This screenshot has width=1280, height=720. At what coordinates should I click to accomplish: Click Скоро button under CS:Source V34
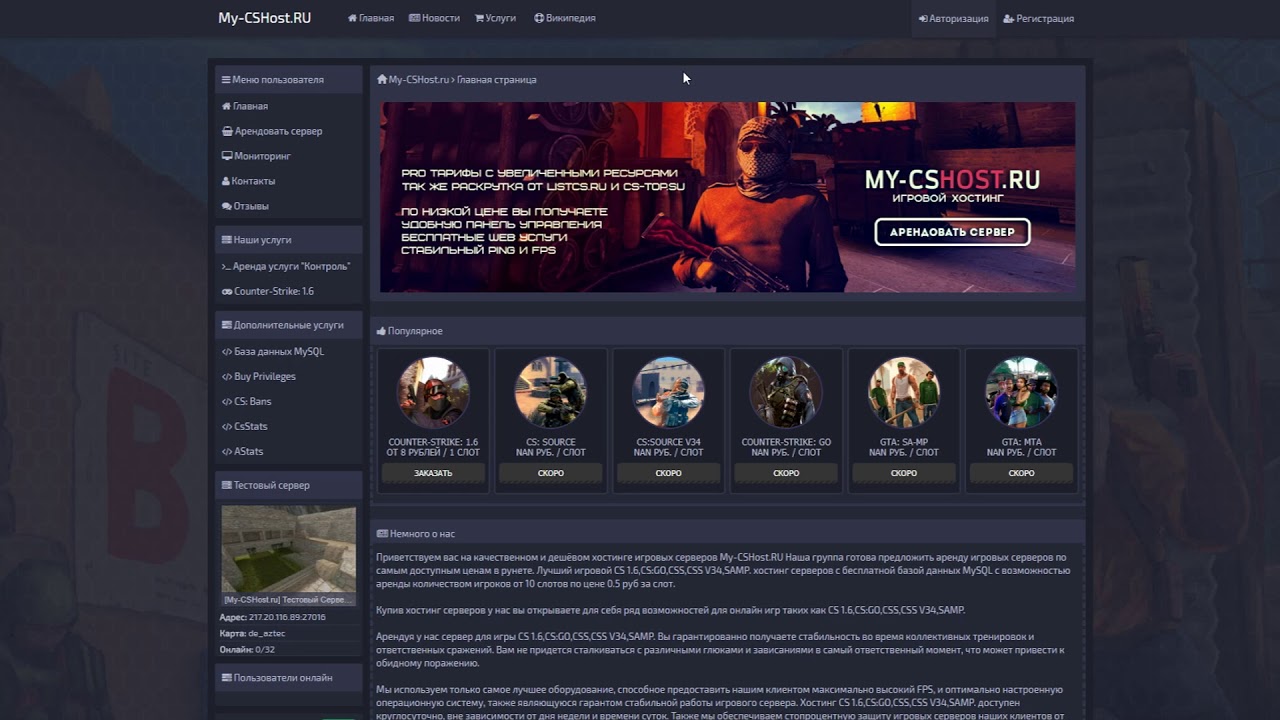tap(669, 473)
